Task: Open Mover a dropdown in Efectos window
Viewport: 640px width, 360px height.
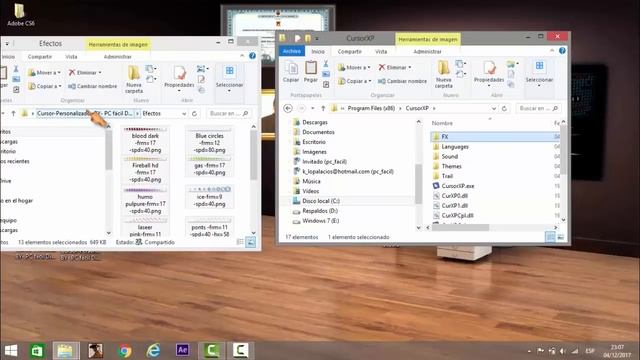Action: coord(44,72)
